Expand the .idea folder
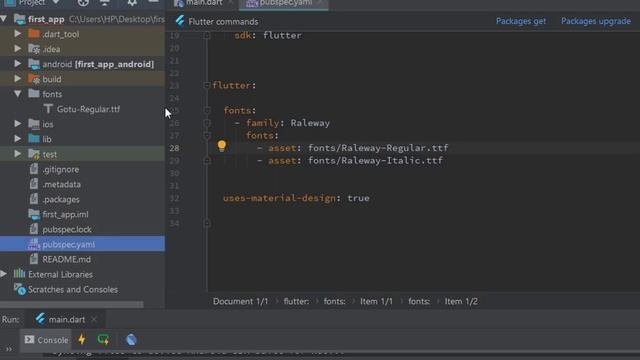640x360 pixels. click(x=18, y=49)
